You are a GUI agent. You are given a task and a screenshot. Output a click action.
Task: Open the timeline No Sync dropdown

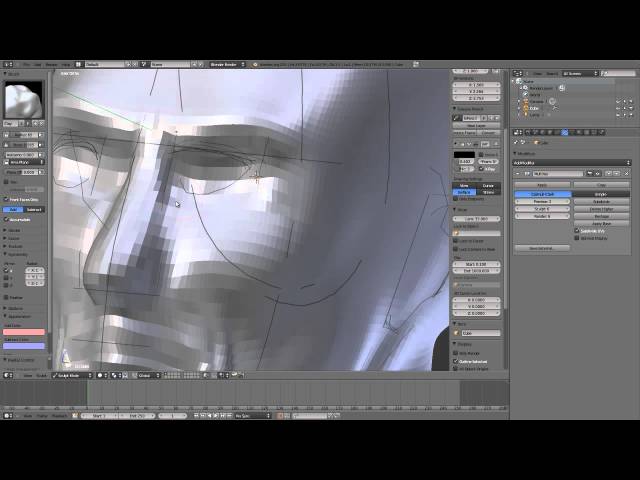(x=253, y=416)
